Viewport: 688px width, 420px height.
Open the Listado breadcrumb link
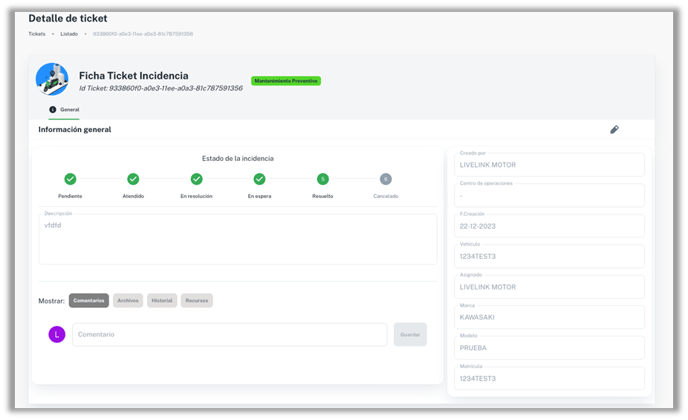coord(69,34)
